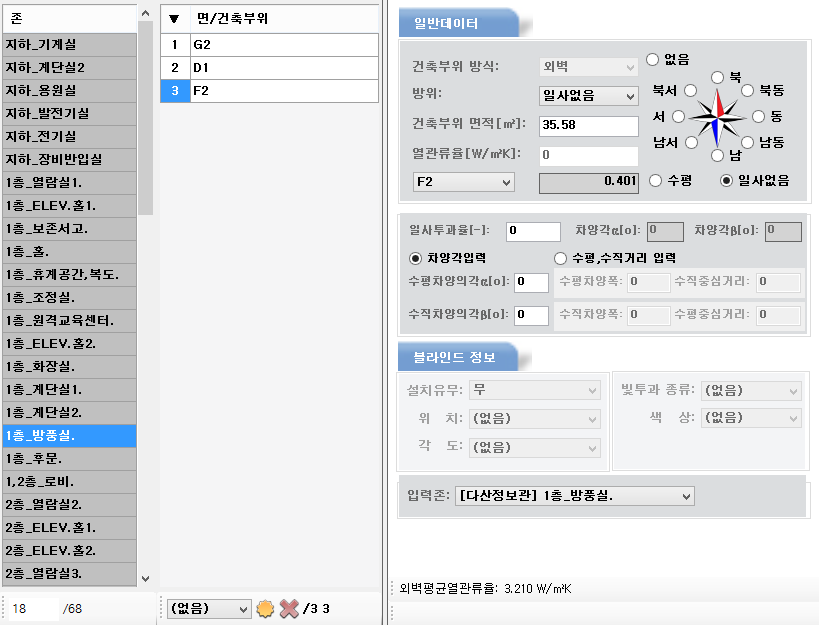
Task: Select the 일반데이터 section tab
Action: tap(456, 23)
